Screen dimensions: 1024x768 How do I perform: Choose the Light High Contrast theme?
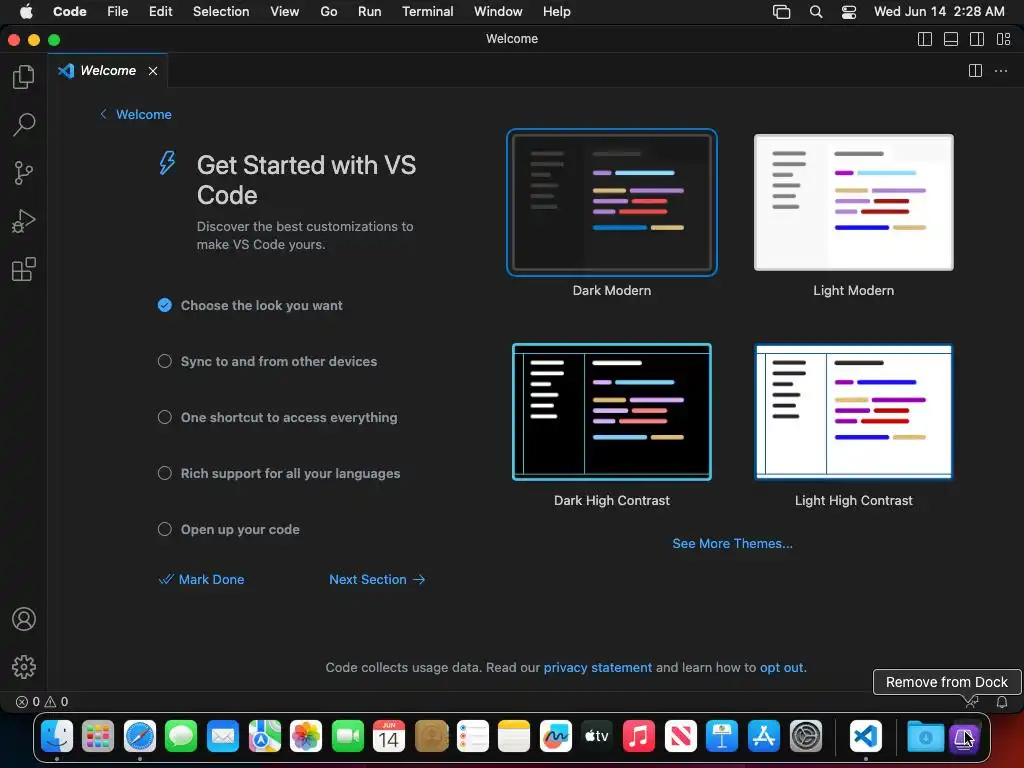pos(854,411)
